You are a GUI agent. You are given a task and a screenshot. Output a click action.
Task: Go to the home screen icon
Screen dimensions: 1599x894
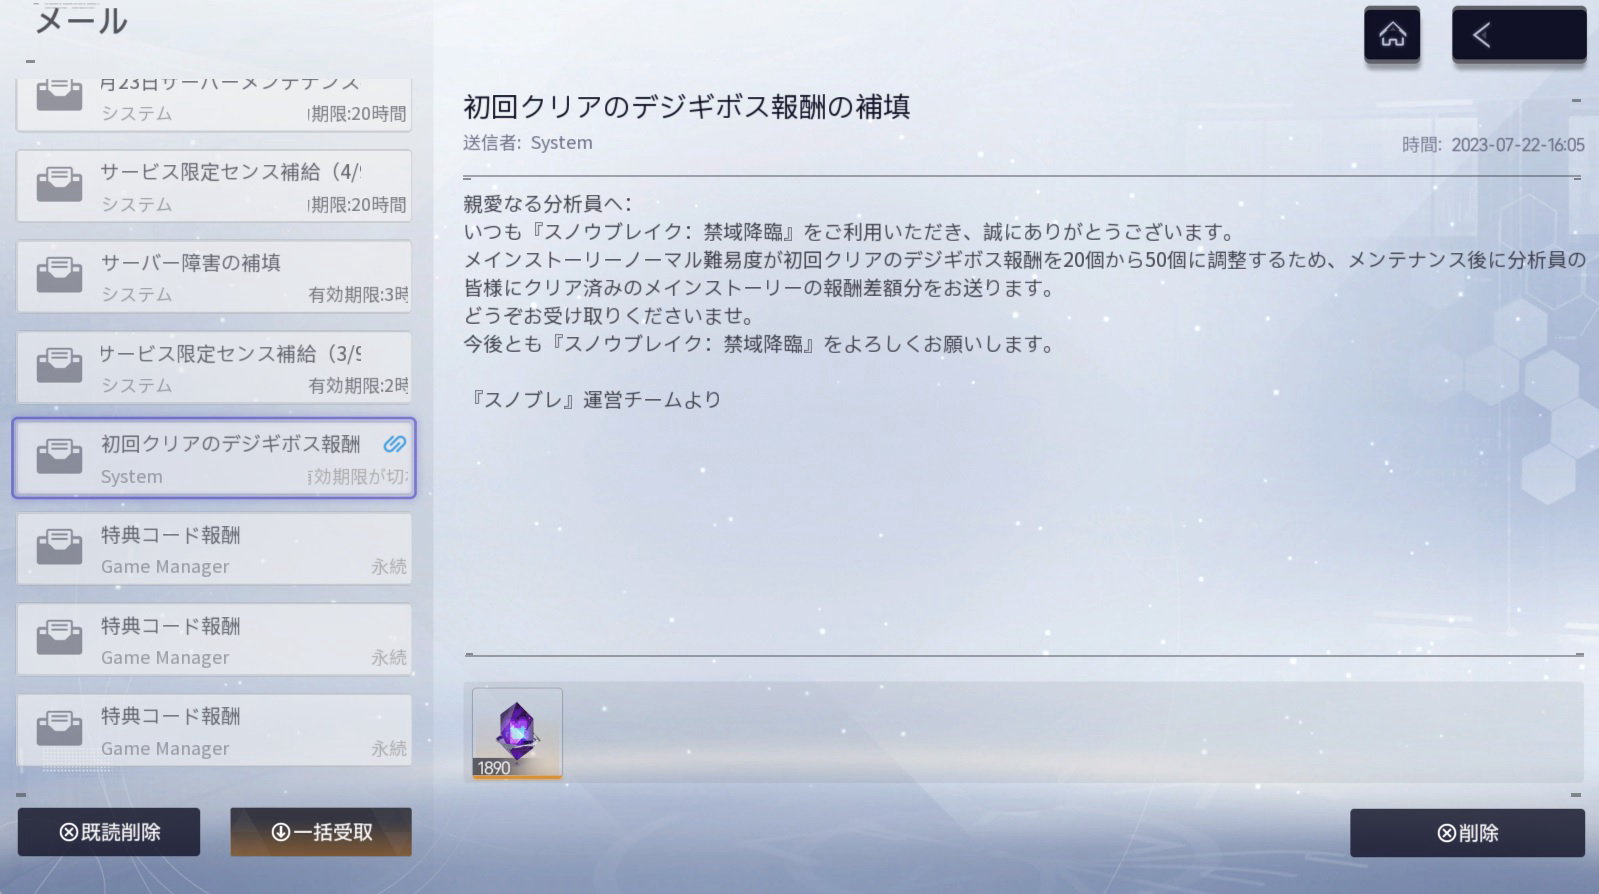[x=1392, y=35]
